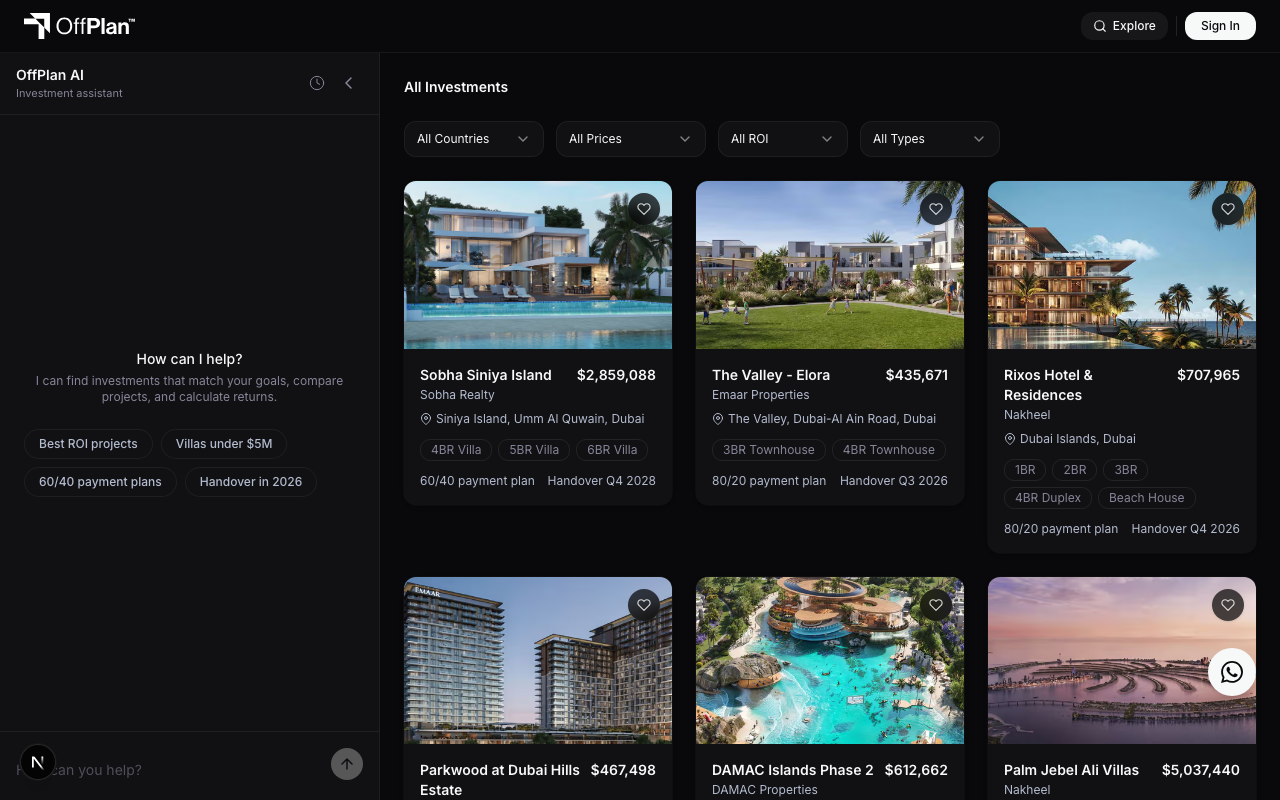Open the All Types dropdown
Viewport: 1280px width, 800px height.
tap(930, 139)
